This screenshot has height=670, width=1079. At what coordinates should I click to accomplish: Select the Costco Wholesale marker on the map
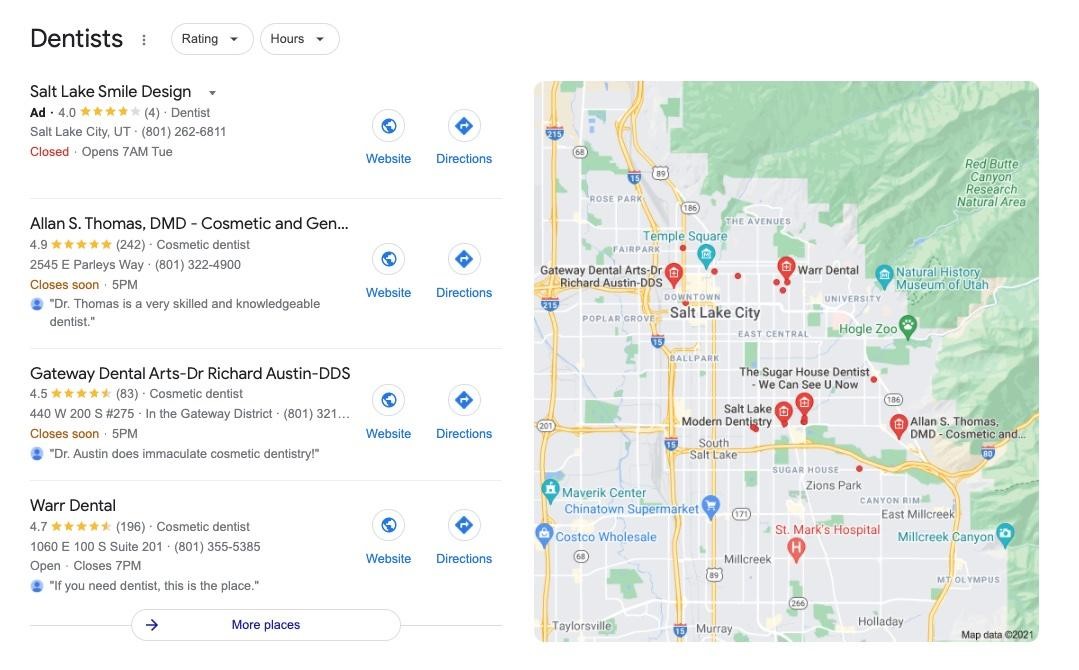(x=544, y=534)
